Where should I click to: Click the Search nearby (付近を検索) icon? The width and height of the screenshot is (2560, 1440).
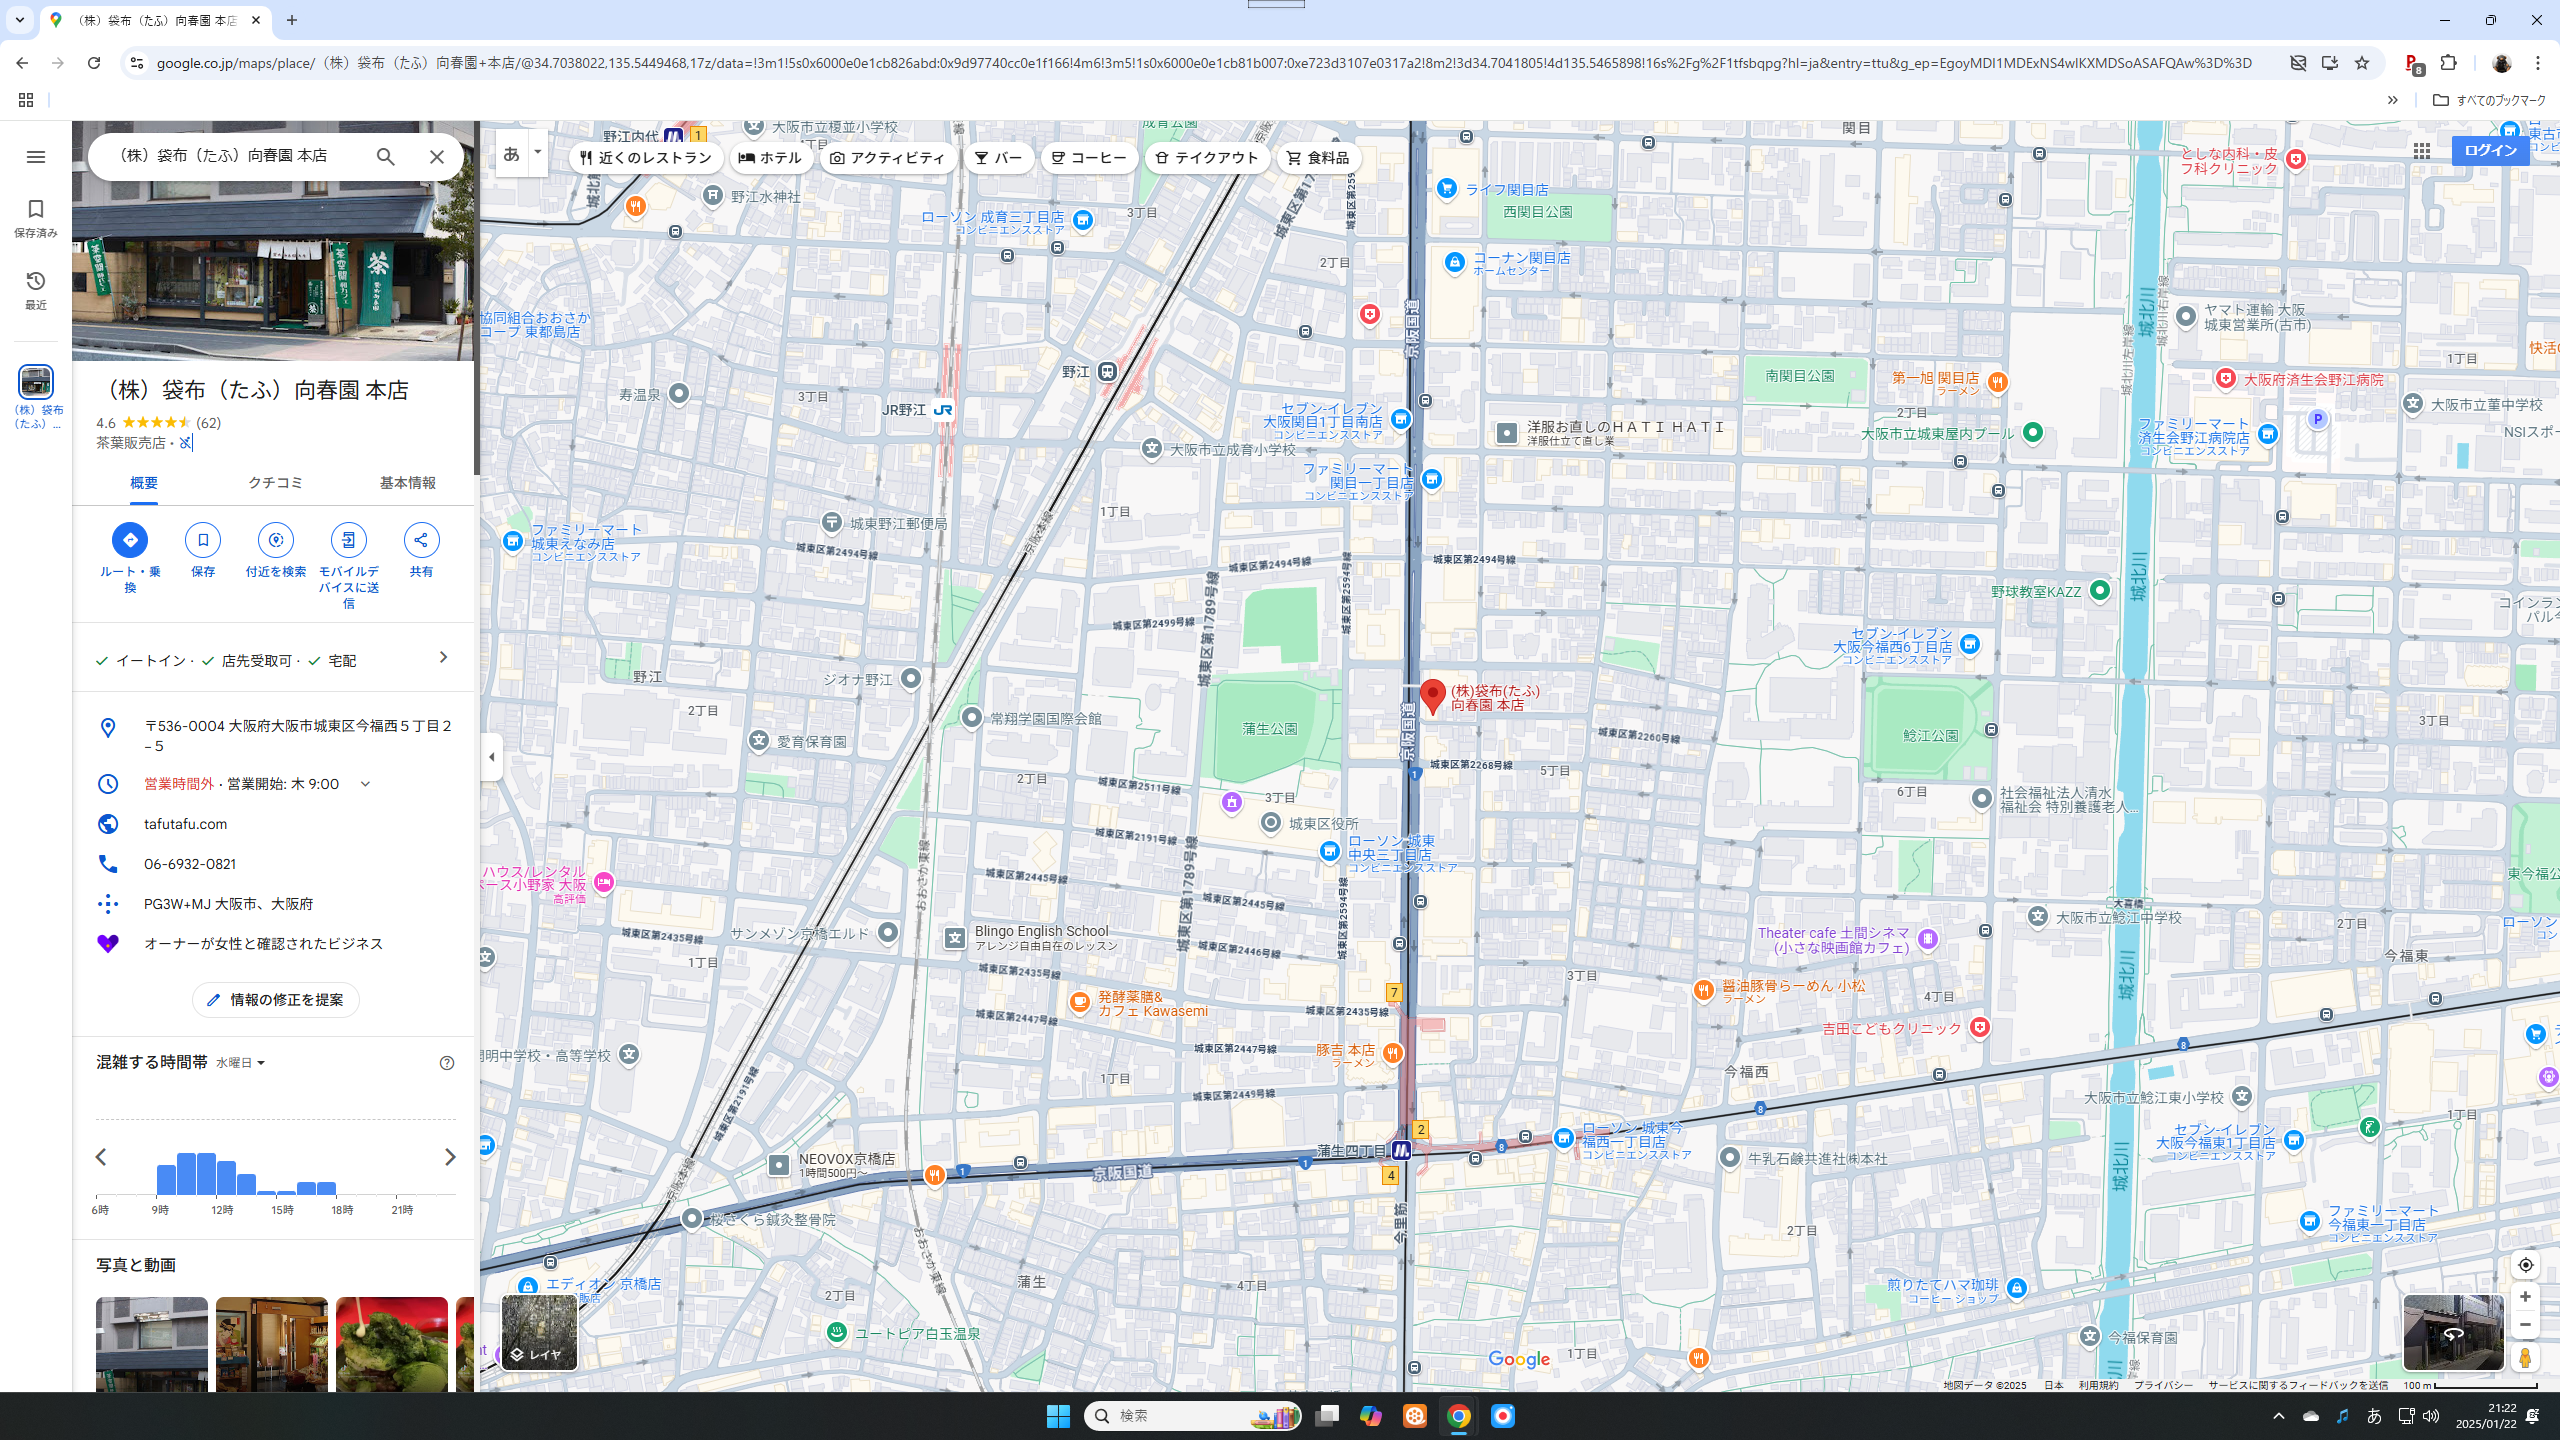tap(275, 540)
